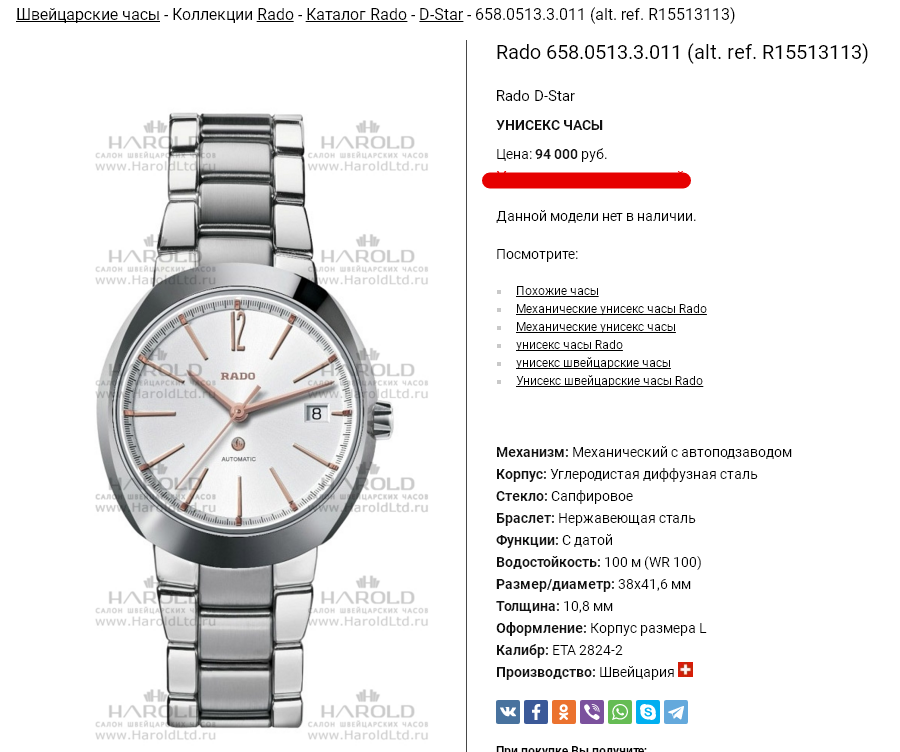
Task: Click the Rado D-Star watch image
Action: pos(246,420)
